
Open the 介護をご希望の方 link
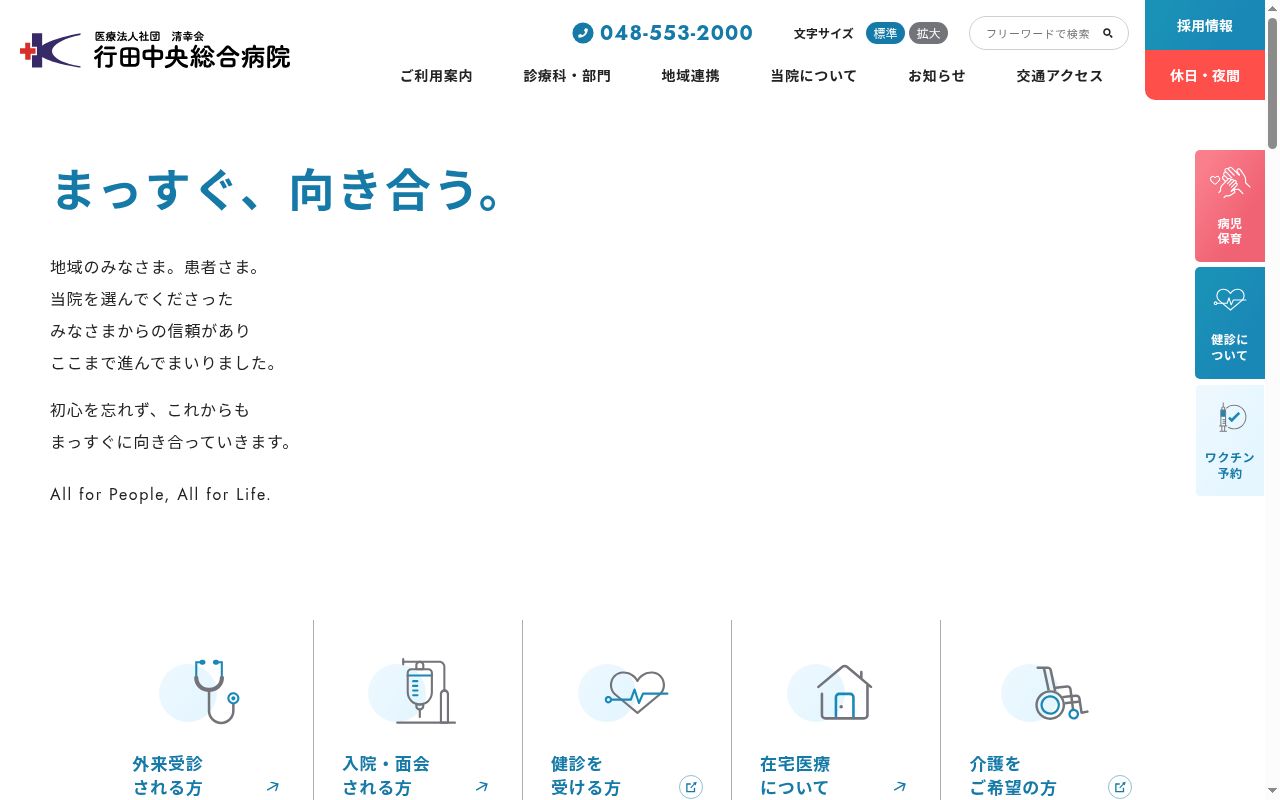pos(1045,710)
